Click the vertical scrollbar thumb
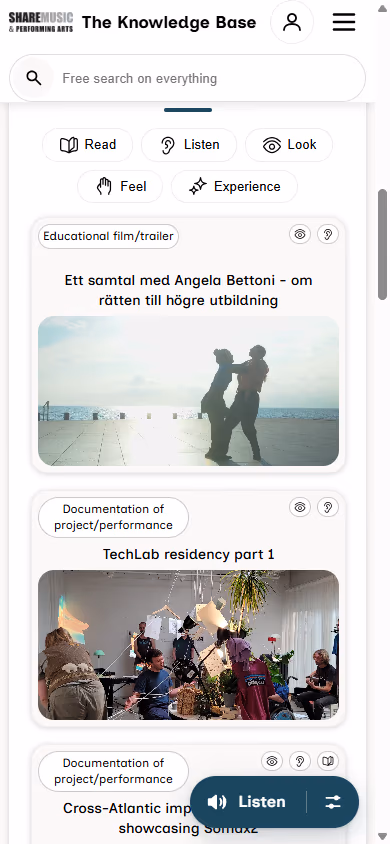 382,244
